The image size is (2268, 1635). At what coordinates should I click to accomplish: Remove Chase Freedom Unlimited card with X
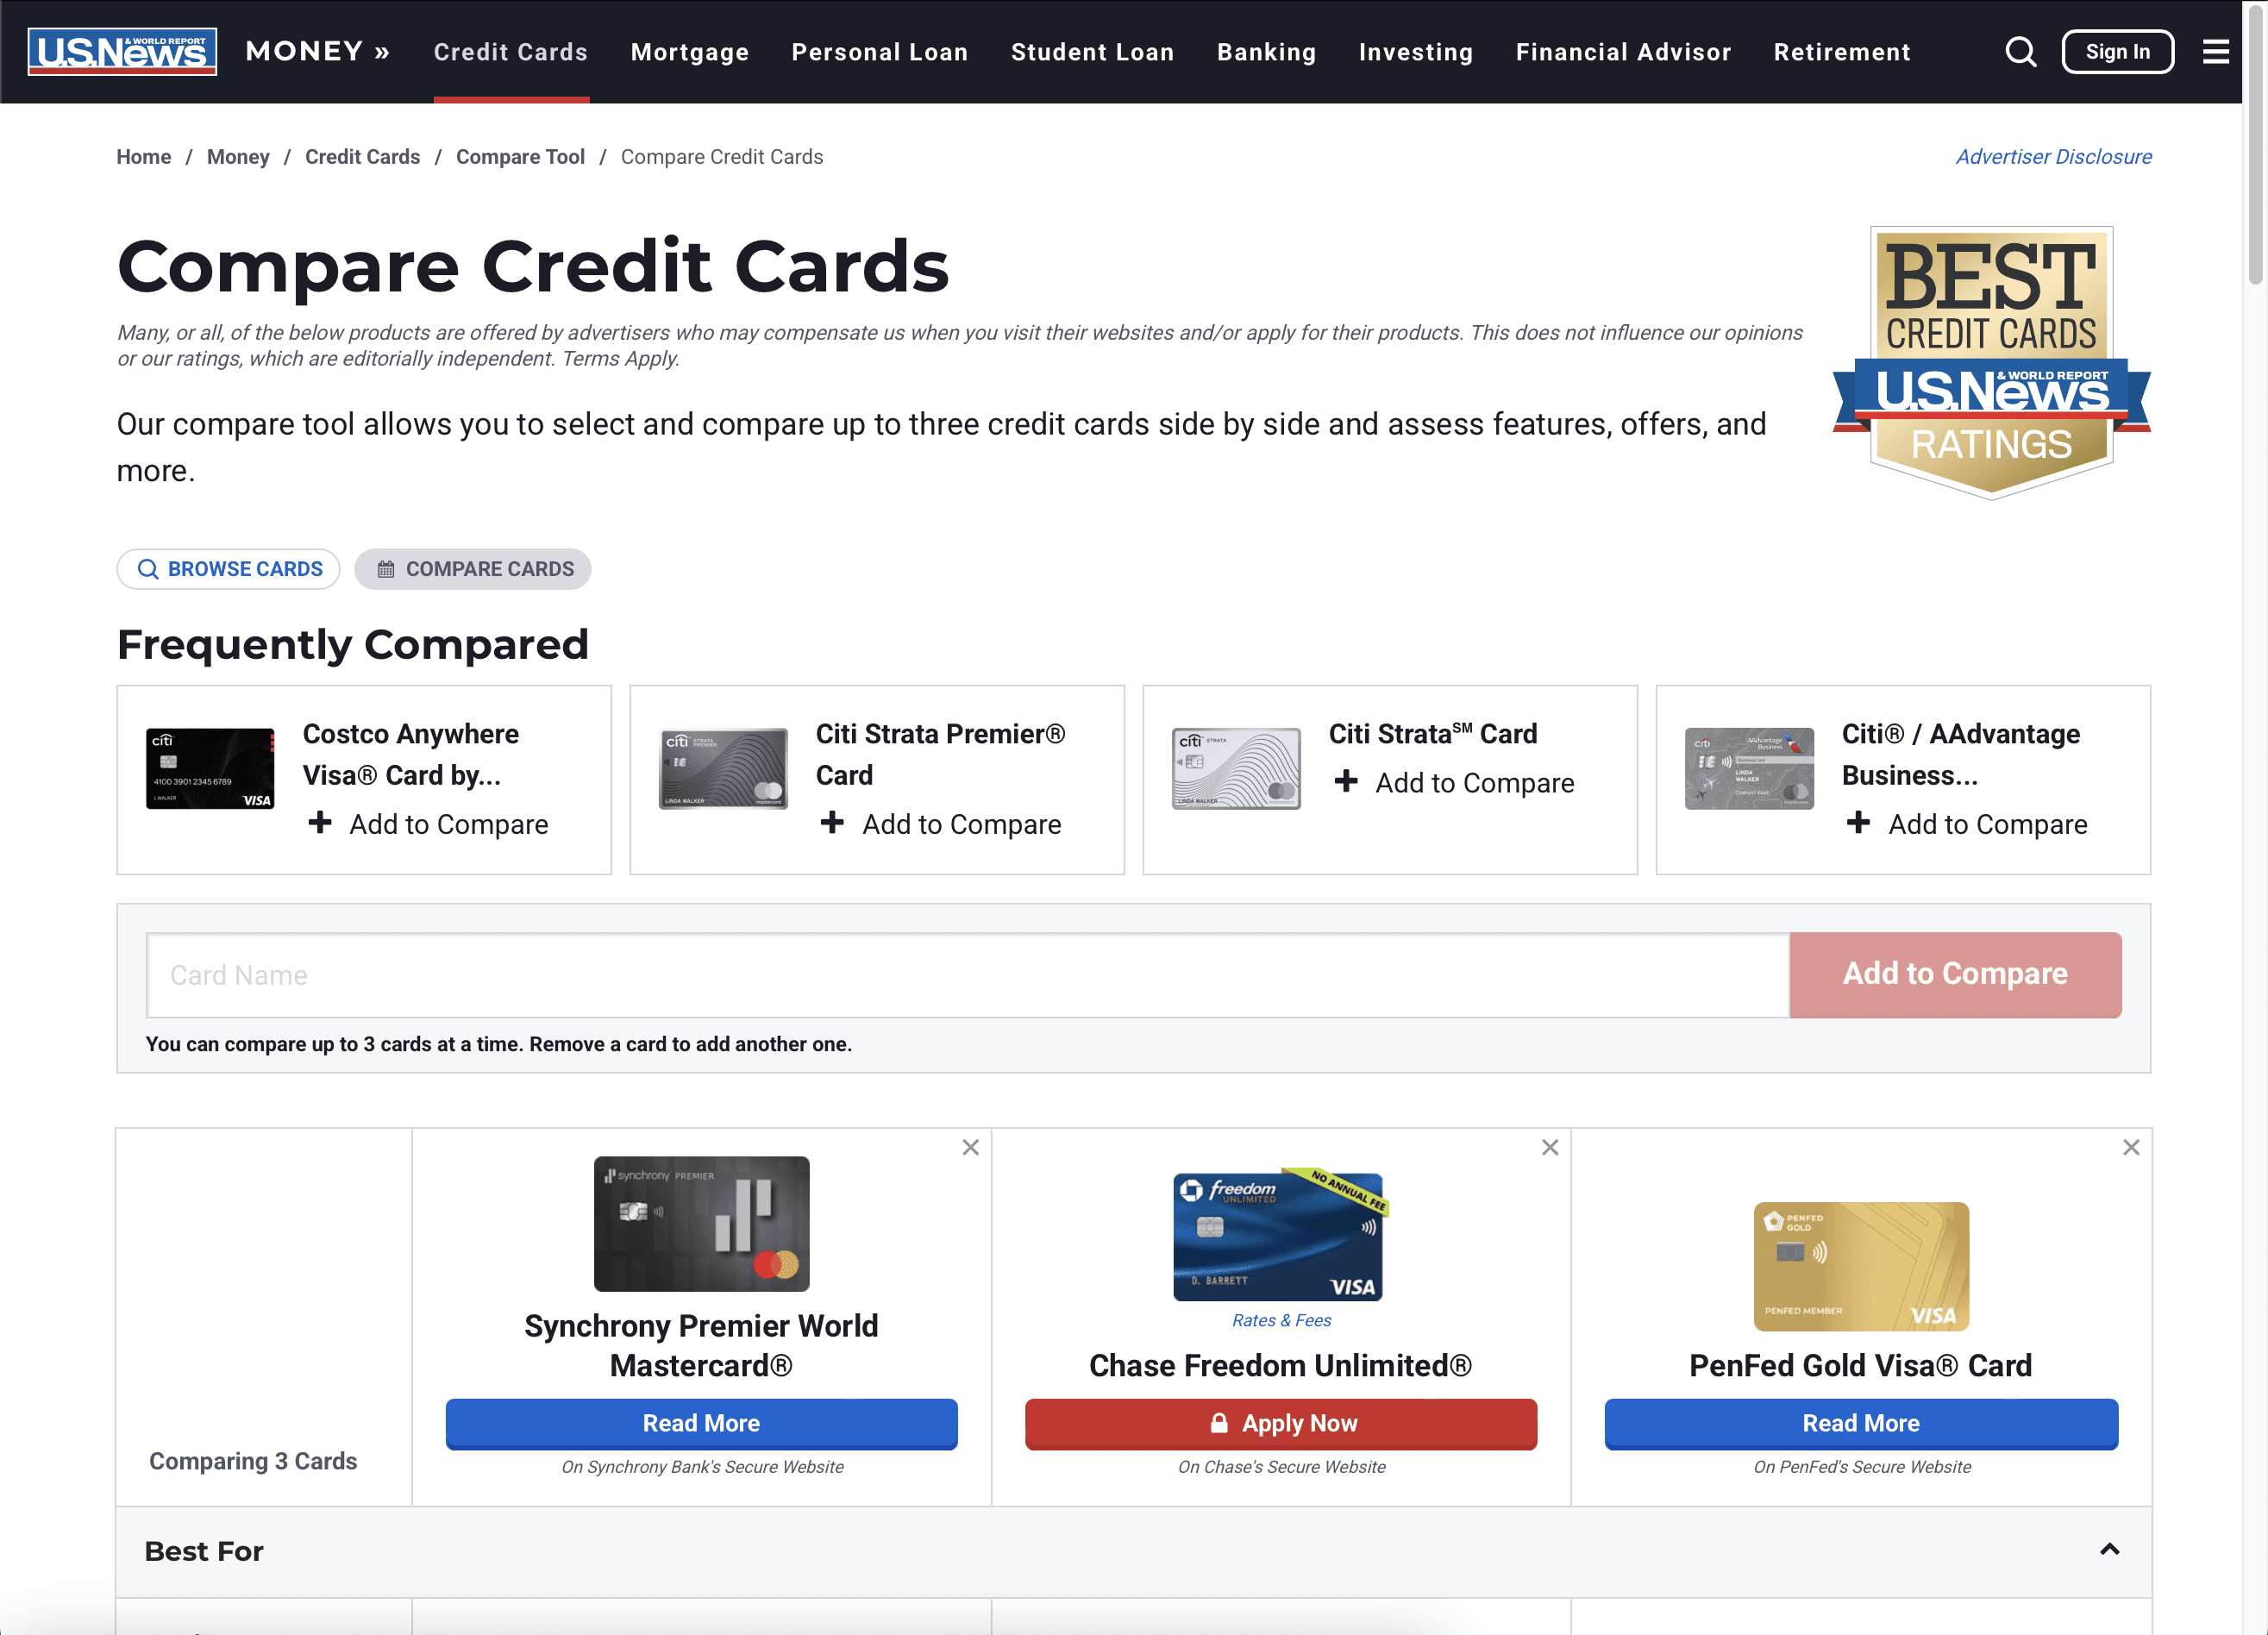pyautogui.click(x=1549, y=1147)
